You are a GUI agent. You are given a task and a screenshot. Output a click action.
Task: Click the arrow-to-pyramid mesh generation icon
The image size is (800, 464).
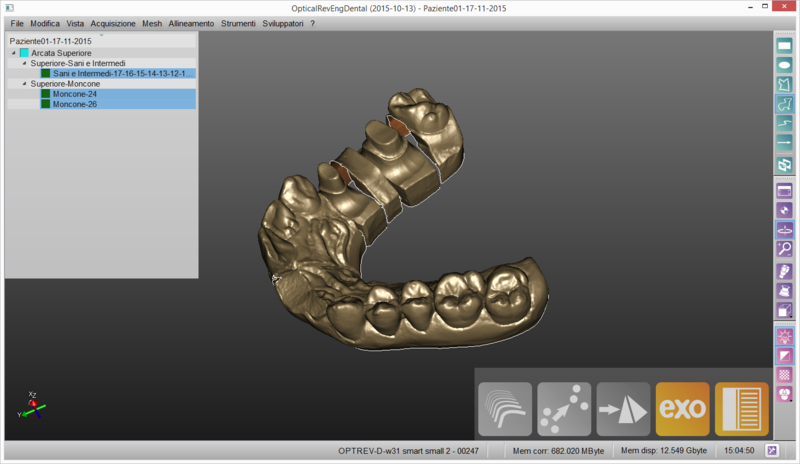coord(623,409)
